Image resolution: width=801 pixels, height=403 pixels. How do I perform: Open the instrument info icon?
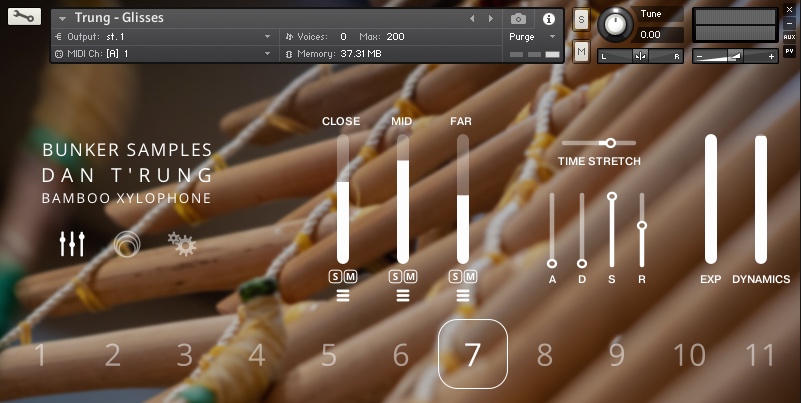pos(548,18)
